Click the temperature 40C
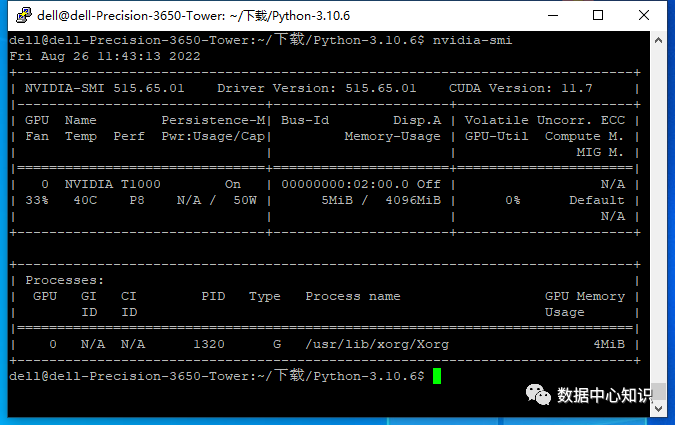The image size is (675, 425). [85, 200]
